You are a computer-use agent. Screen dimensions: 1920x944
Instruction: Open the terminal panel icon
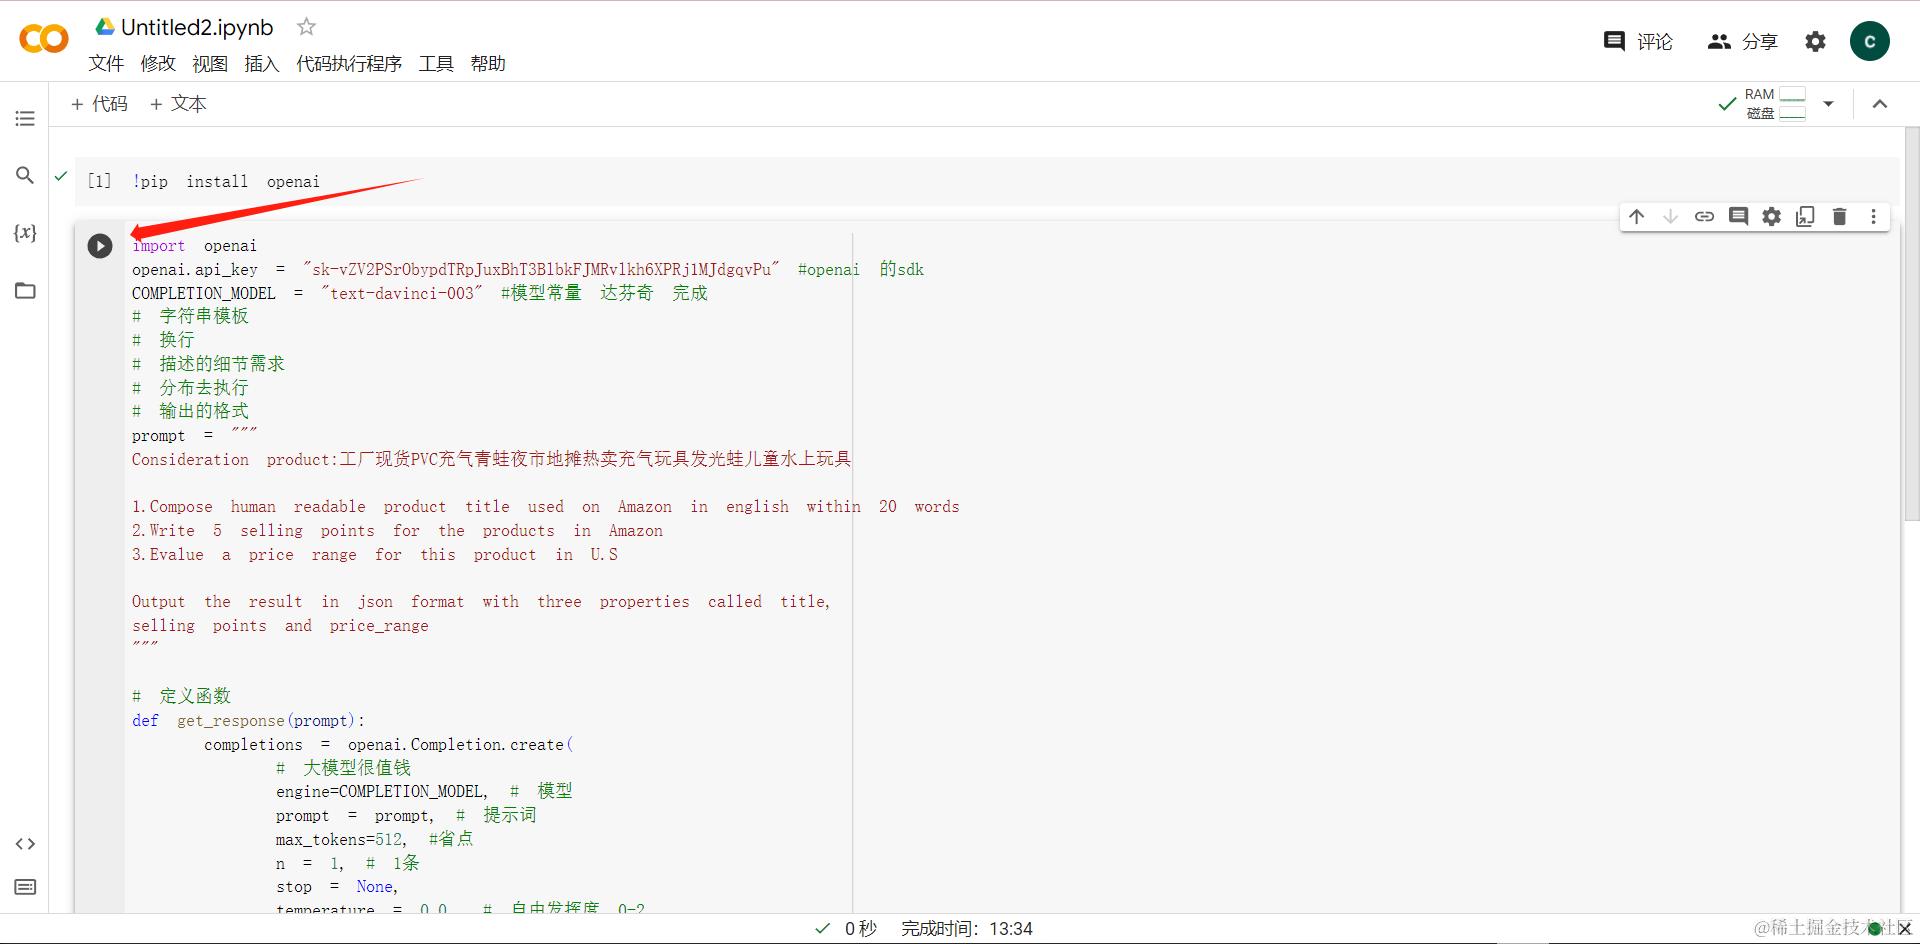click(x=25, y=887)
